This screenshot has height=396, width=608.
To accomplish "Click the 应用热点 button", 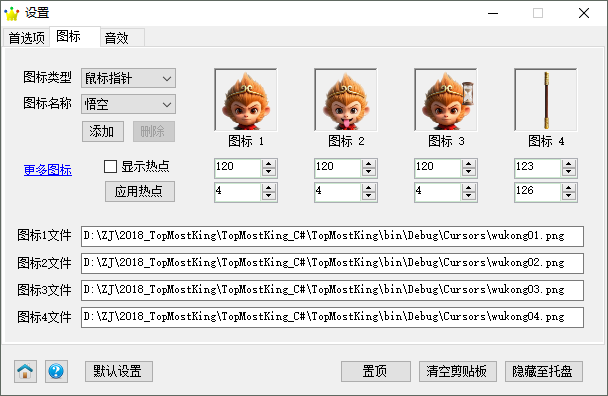I will [140, 192].
